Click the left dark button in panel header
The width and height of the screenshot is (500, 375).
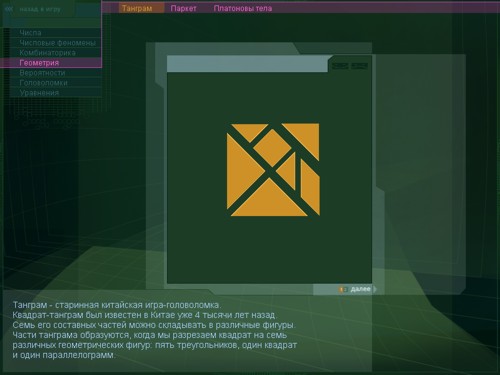[340, 66]
